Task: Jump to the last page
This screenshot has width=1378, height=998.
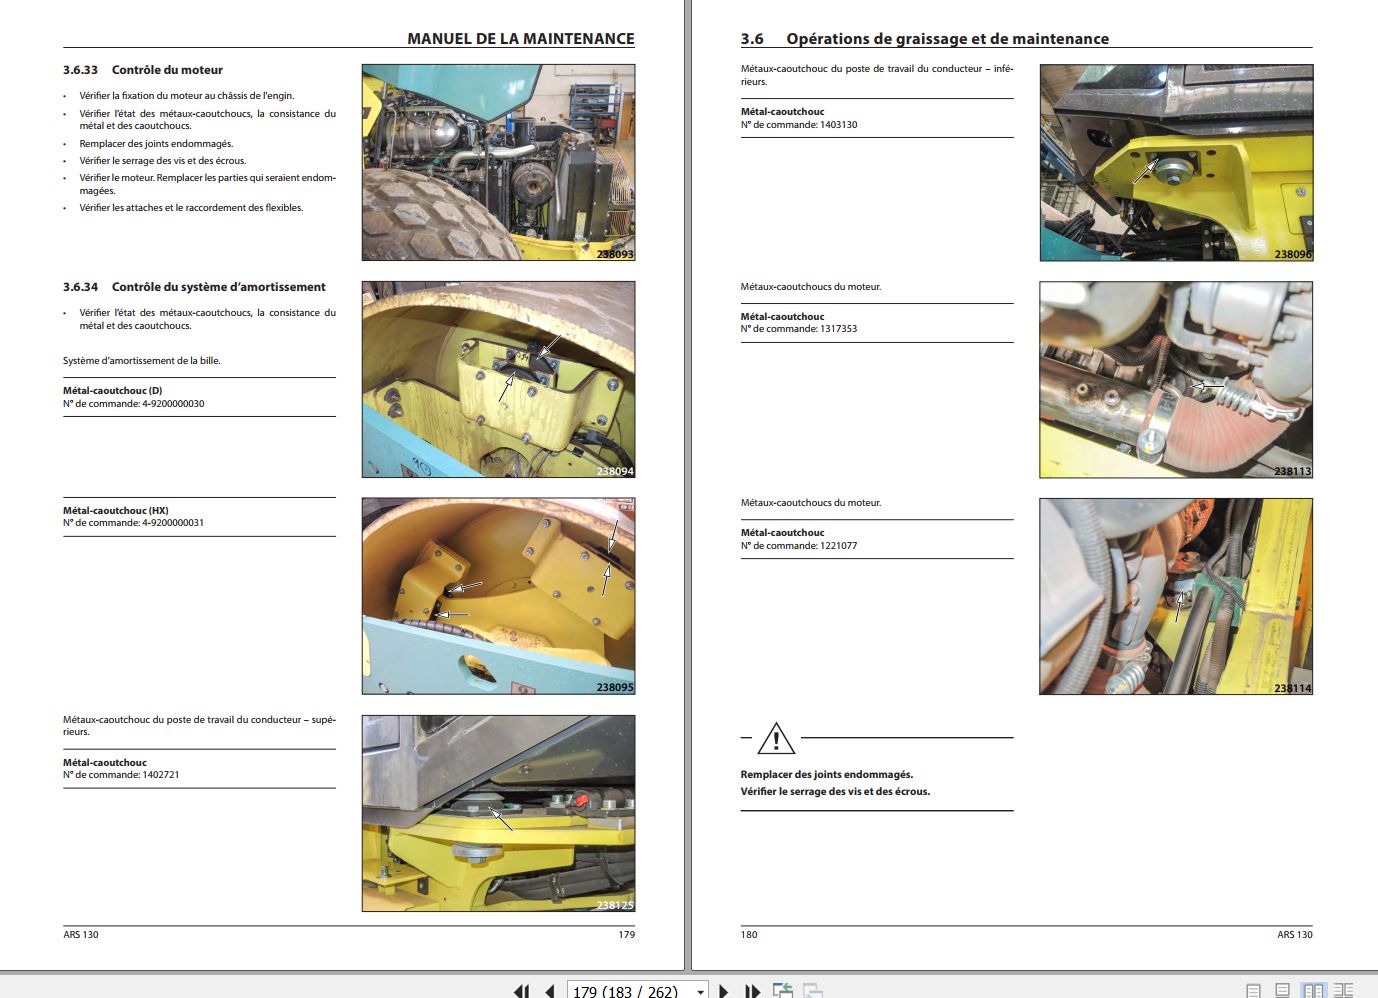Action: coord(752,990)
